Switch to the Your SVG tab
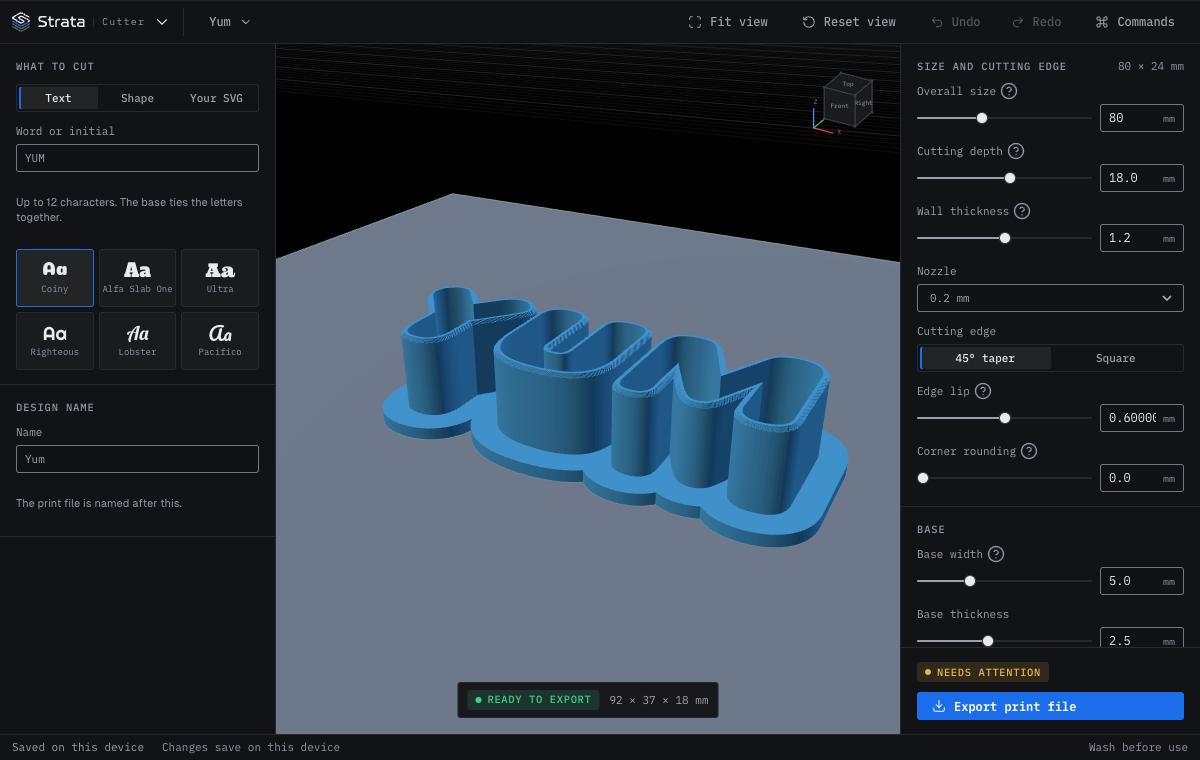Viewport: 1200px width, 760px height. coord(216,98)
